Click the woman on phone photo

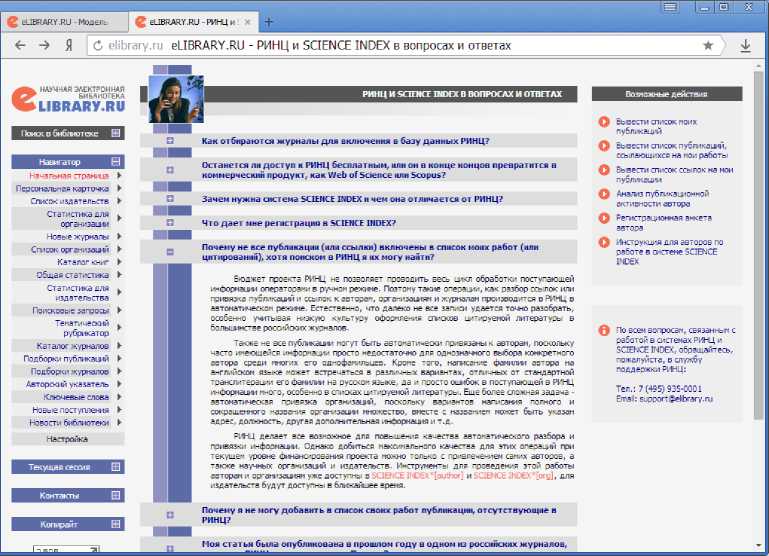[176, 99]
